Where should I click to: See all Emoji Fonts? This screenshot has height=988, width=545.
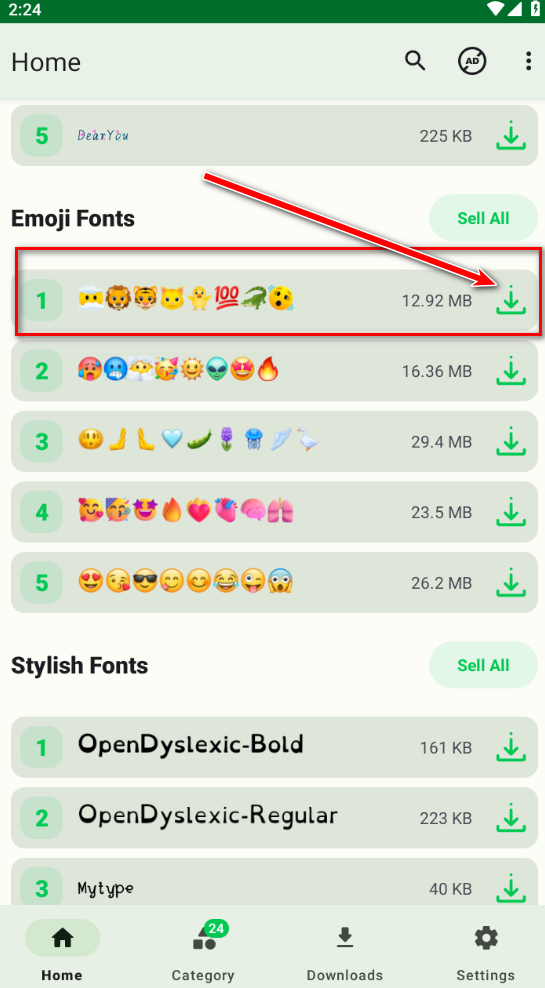click(x=483, y=218)
